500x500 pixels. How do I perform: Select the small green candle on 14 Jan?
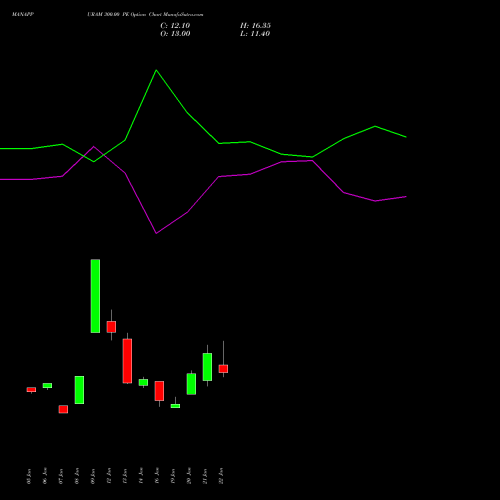(143, 382)
